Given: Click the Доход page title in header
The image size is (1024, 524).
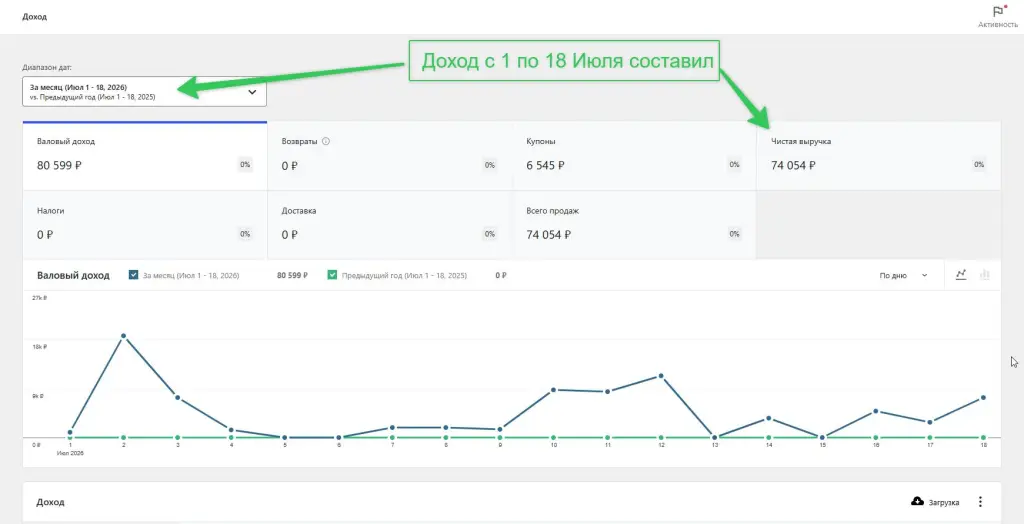Looking at the screenshot, I should [35, 16].
